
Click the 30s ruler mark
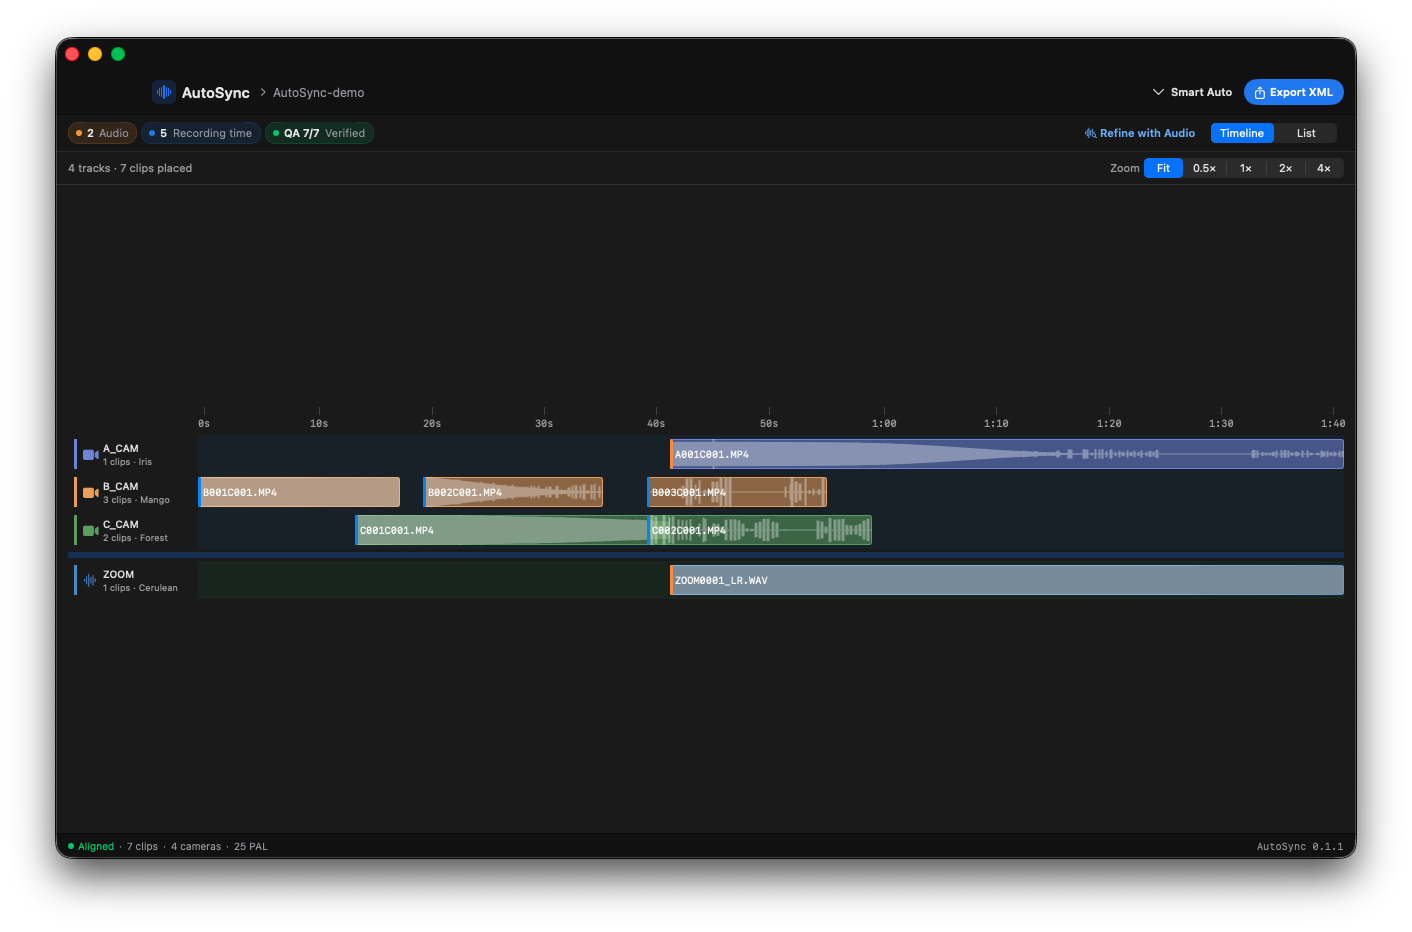544,423
